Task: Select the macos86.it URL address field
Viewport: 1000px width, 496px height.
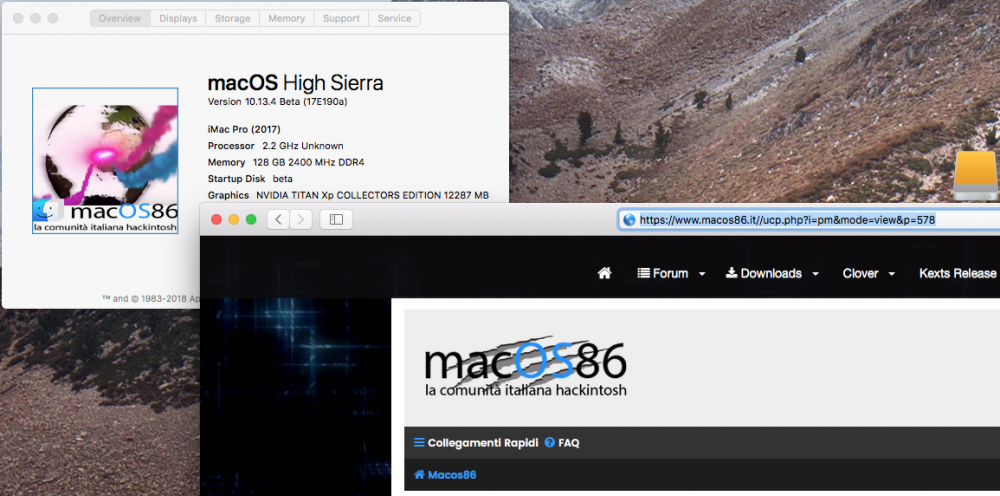Action: (x=809, y=220)
